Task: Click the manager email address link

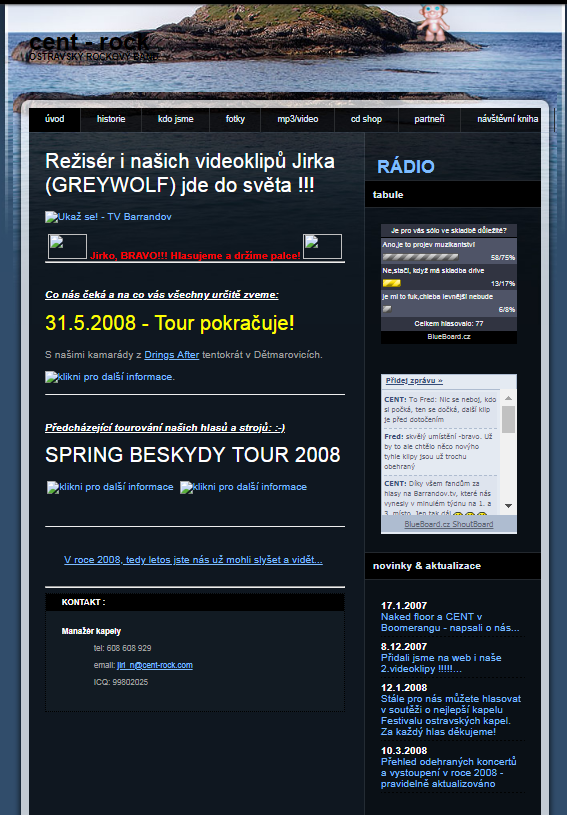Action: [155, 665]
